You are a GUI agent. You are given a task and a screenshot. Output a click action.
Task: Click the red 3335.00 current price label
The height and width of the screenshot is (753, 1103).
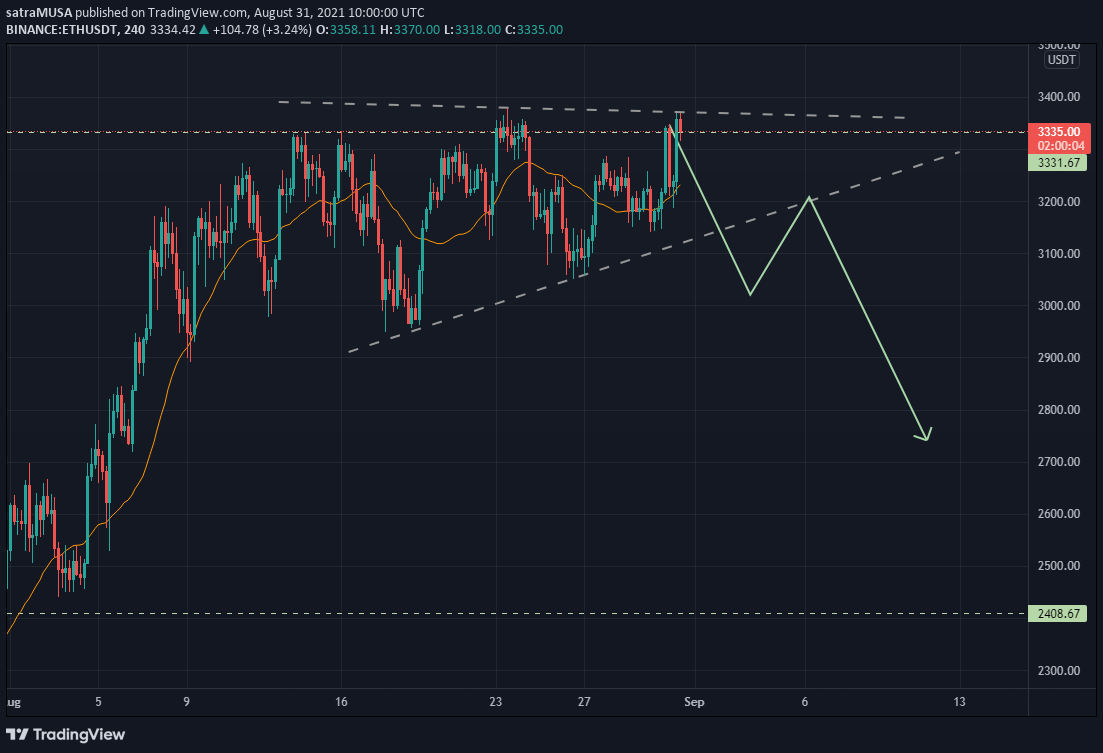tap(1059, 132)
